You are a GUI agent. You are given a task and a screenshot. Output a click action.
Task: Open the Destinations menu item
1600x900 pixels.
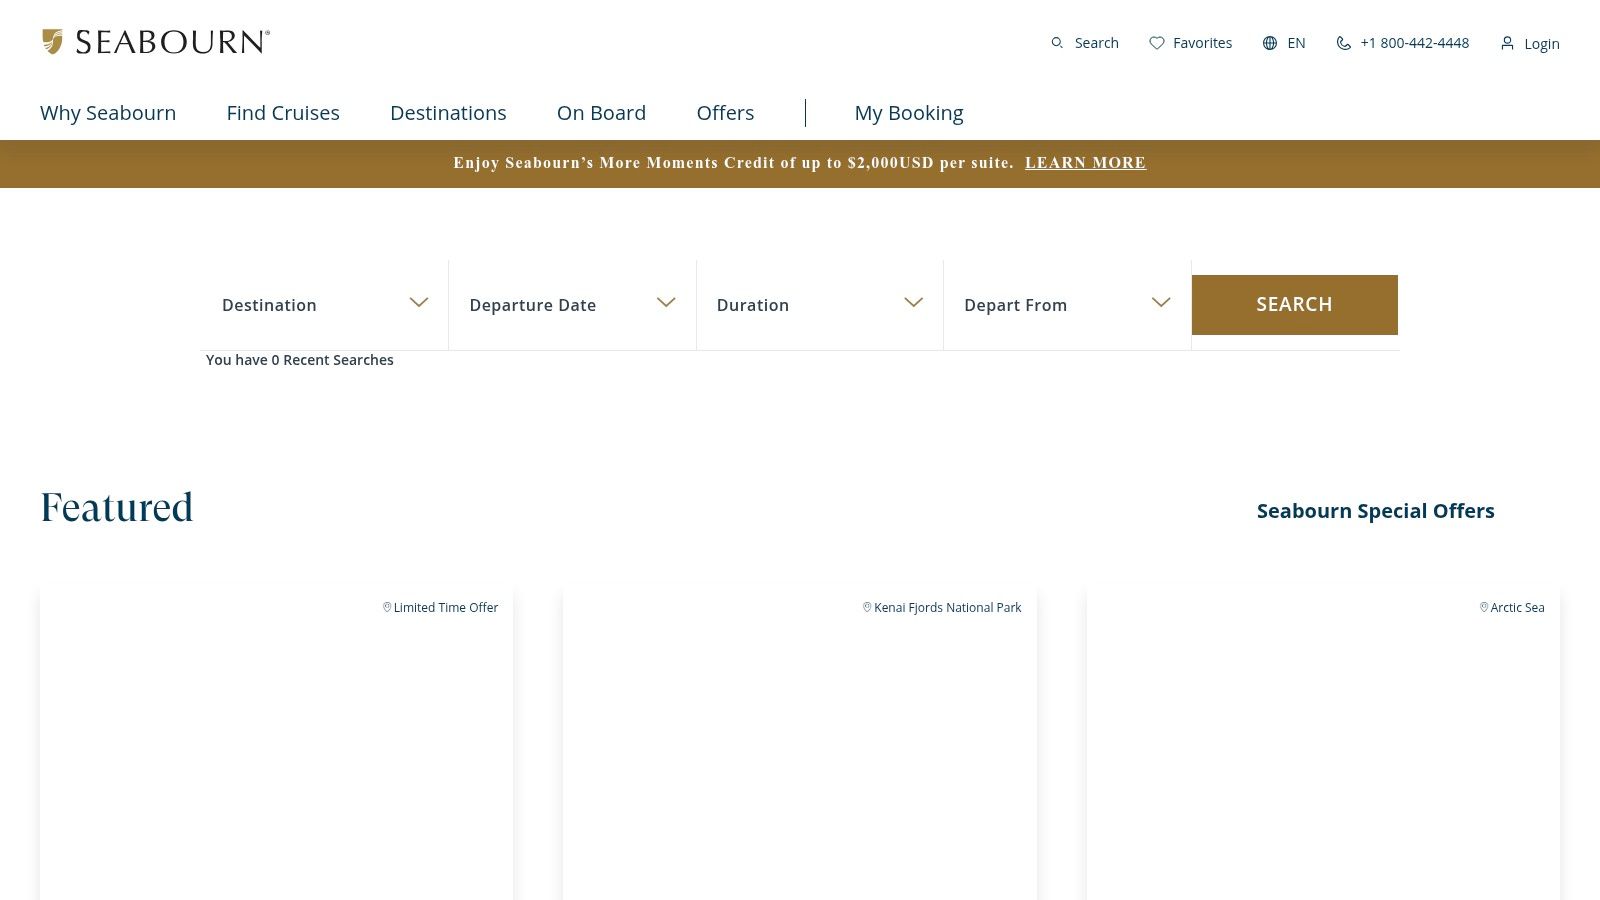[x=448, y=113]
